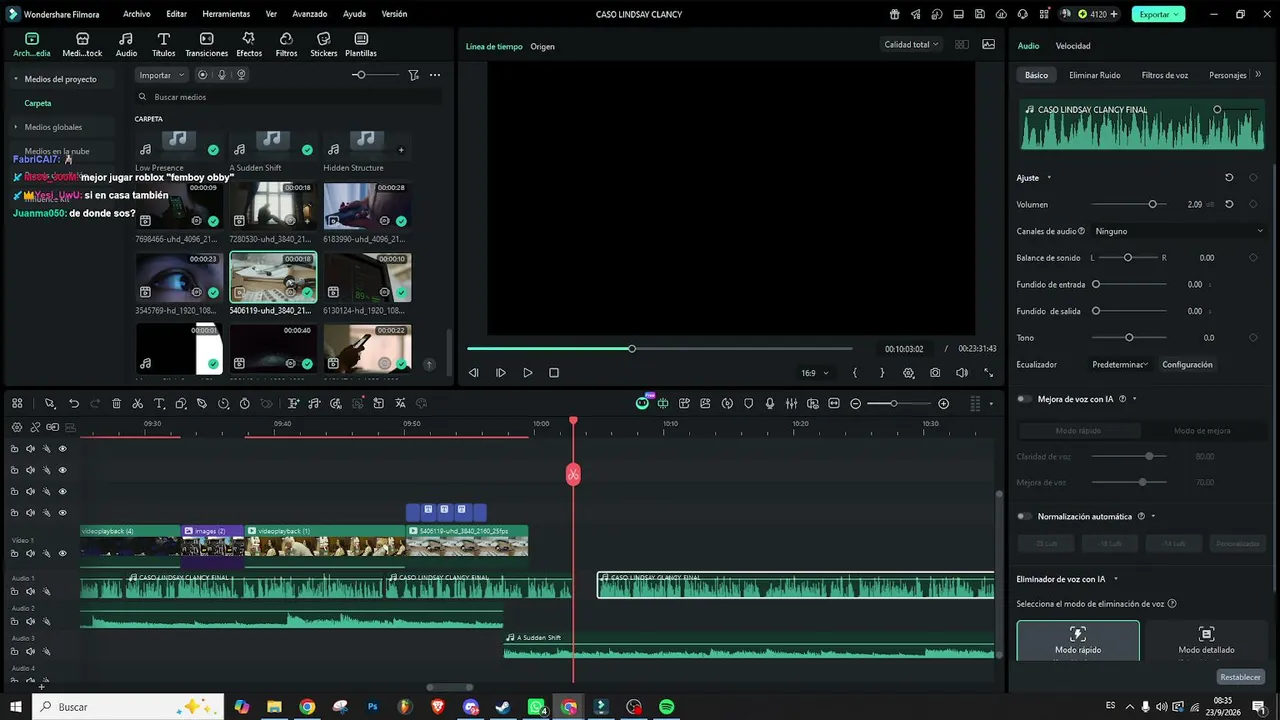Viewport: 1280px width, 720px height.
Task: Hide the Video 1 track eye icon
Action: click(x=62, y=553)
